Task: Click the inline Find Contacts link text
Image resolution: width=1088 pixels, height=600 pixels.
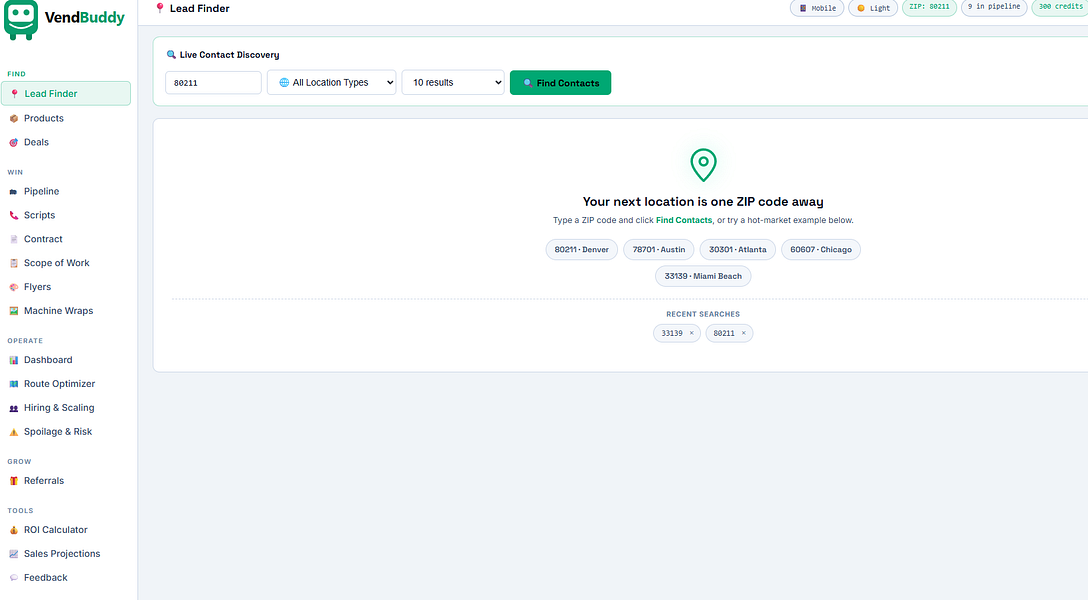Action: (683, 221)
